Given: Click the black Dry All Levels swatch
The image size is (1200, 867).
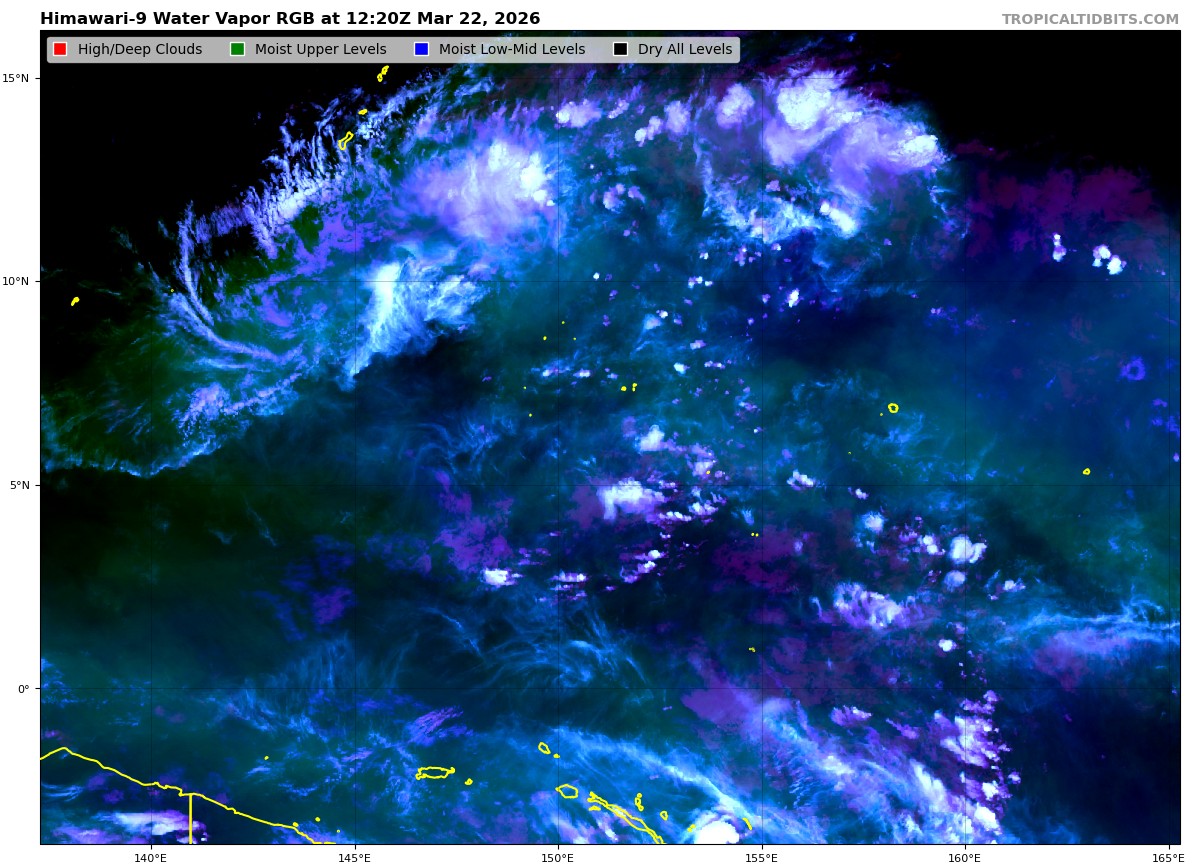Looking at the screenshot, I should pos(620,50).
